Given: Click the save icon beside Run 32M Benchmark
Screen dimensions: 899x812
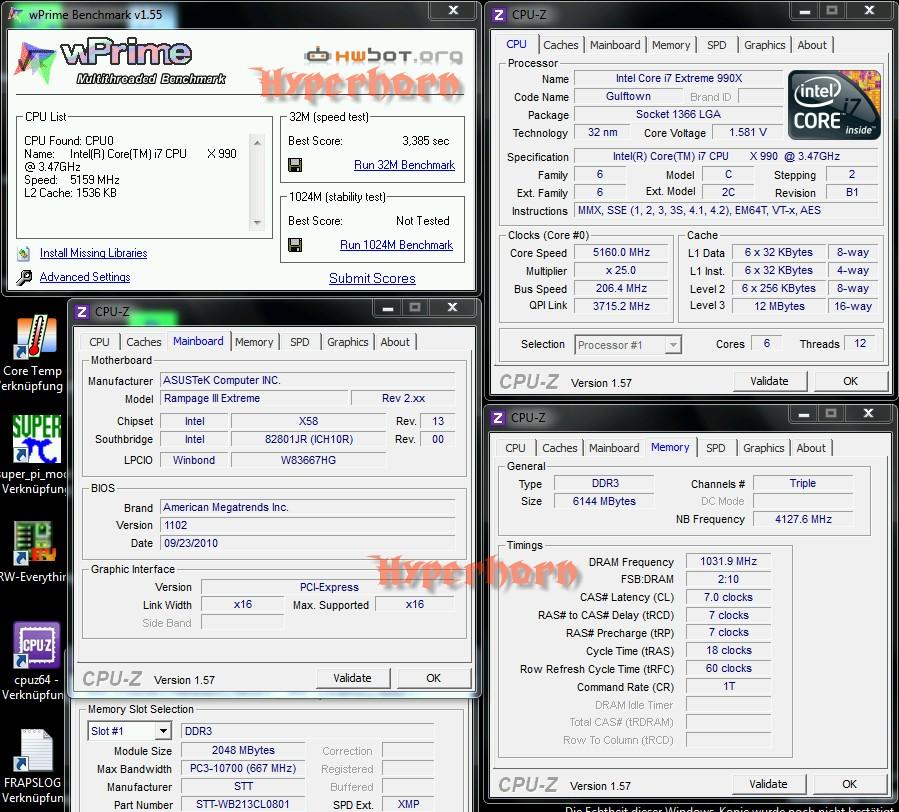Looking at the screenshot, I should click(295, 165).
